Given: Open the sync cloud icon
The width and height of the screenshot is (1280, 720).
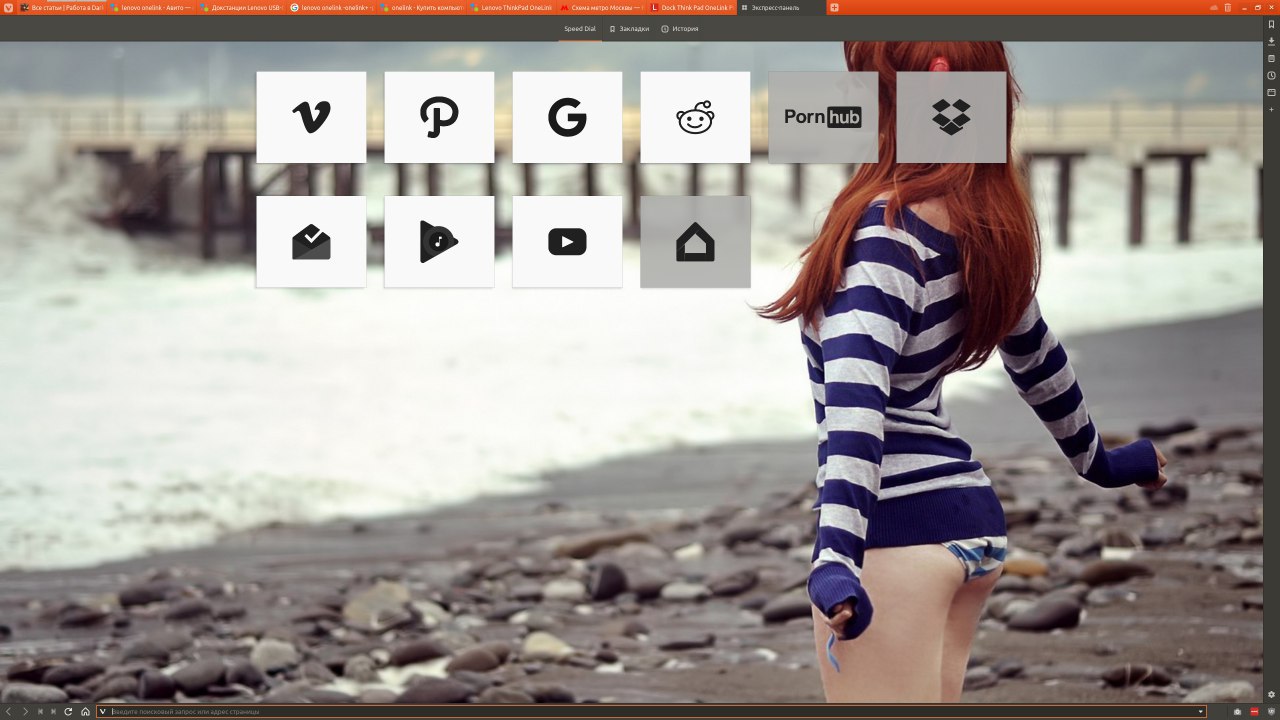Looking at the screenshot, I should [1215, 7].
